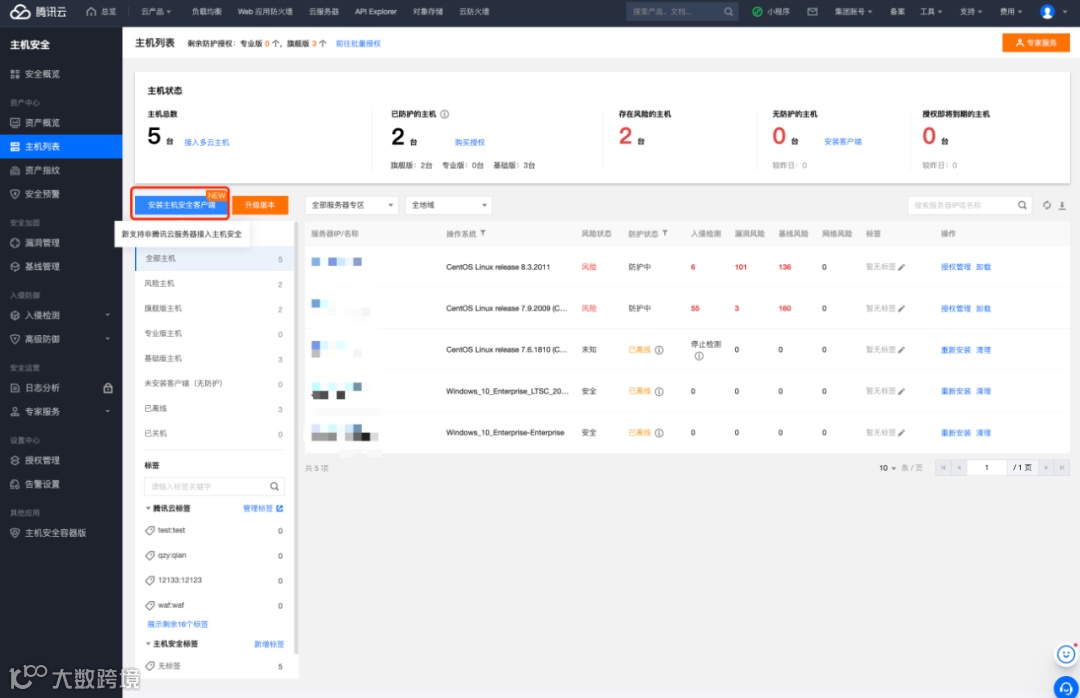Collapse the 主机安全标签 section

click(x=148, y=644)
